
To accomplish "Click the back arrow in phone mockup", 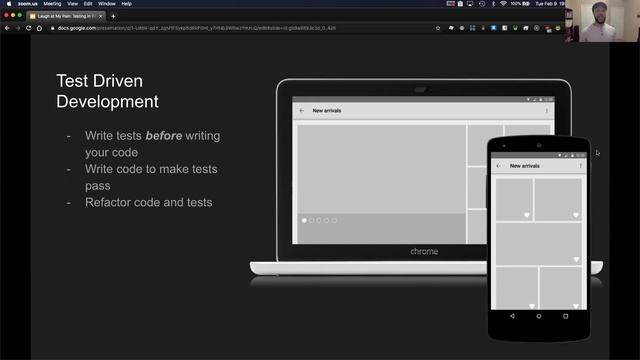I will pos(498,166).
